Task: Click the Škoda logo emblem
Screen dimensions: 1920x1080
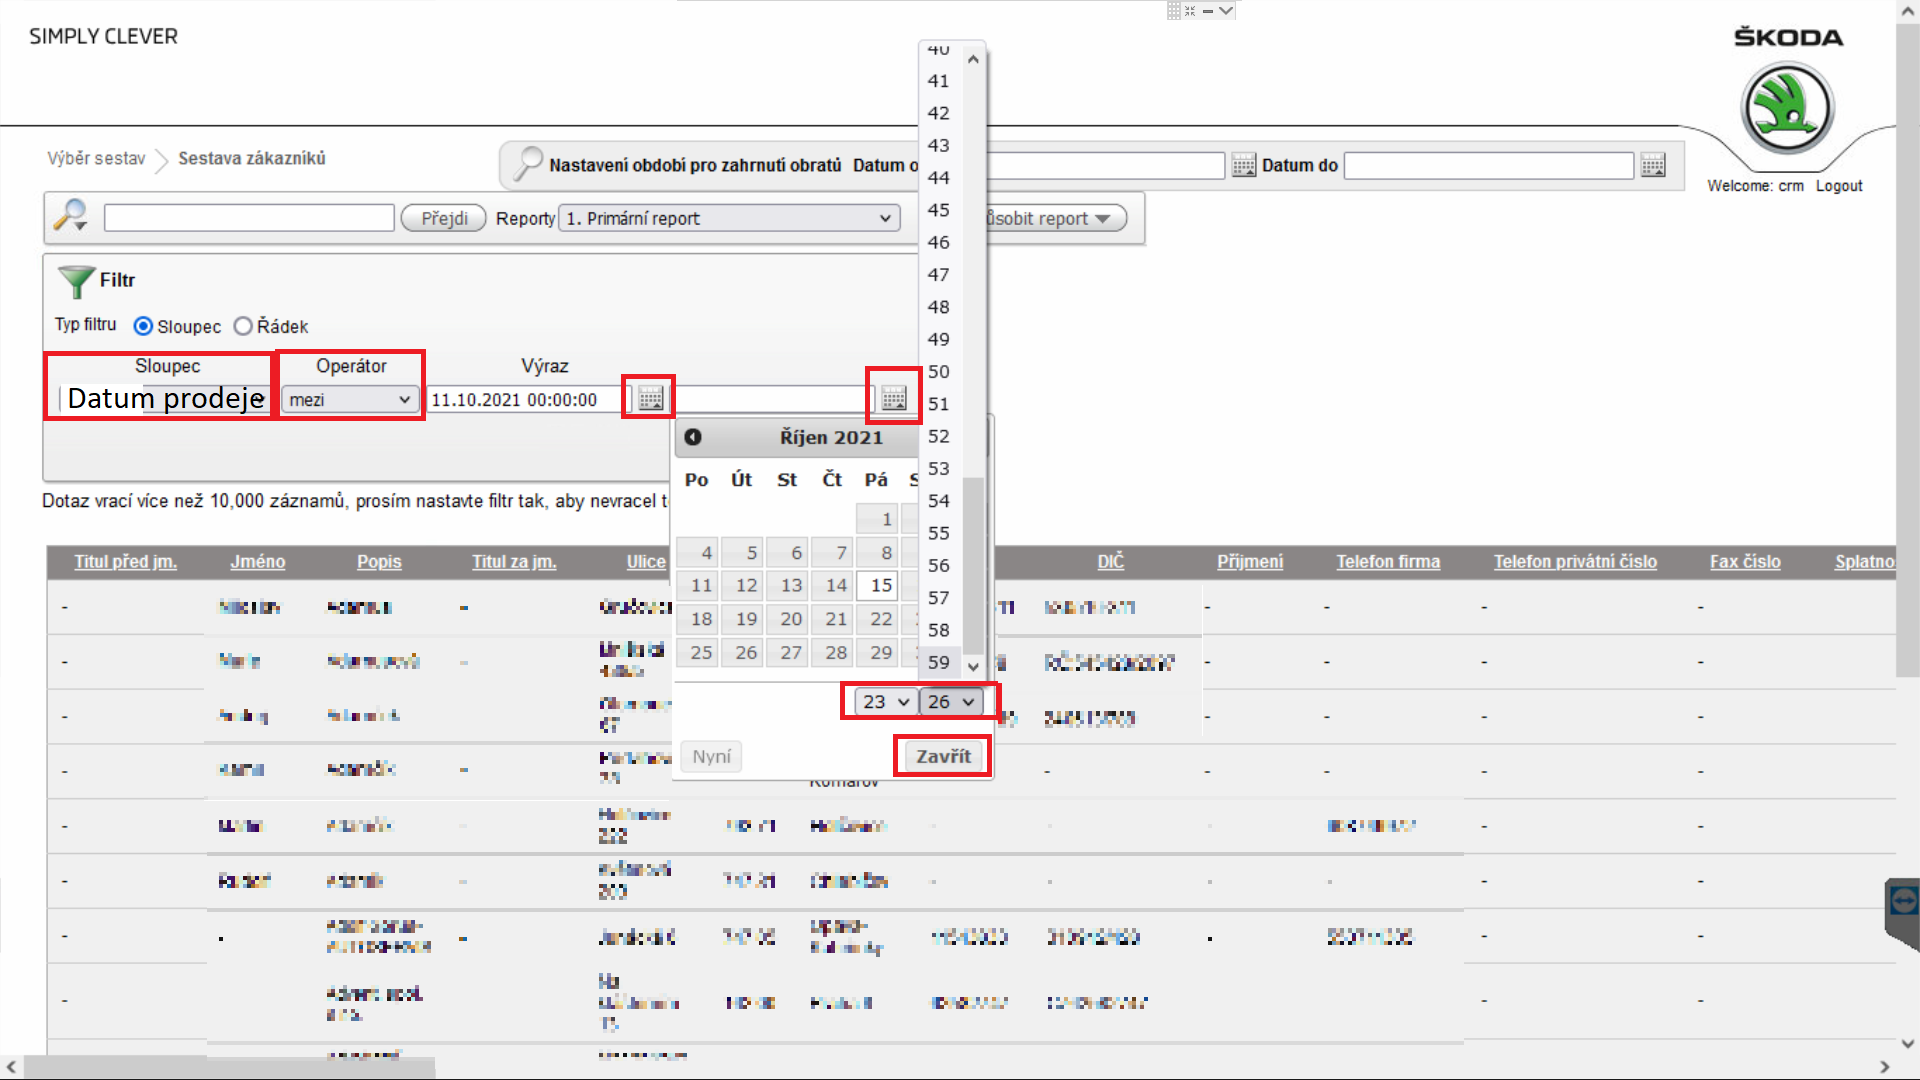Action: 1786,108
